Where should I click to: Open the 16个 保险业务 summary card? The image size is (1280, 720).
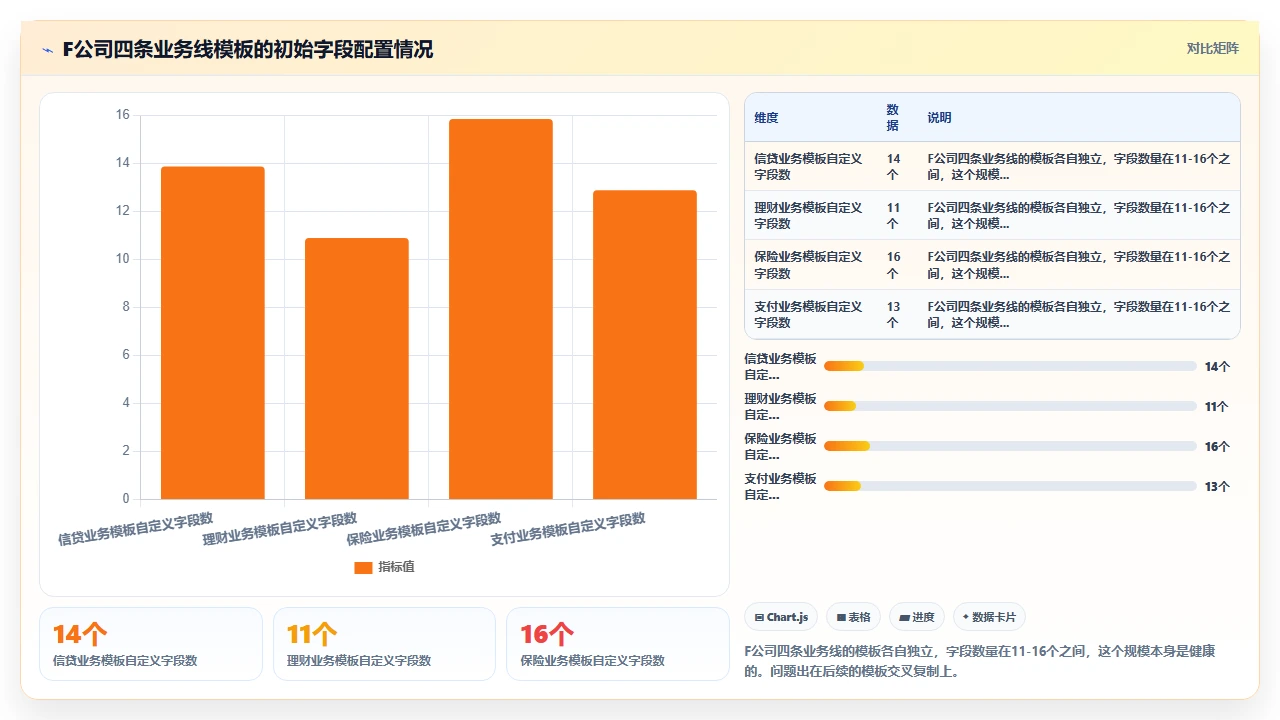(x=618, y=644)
